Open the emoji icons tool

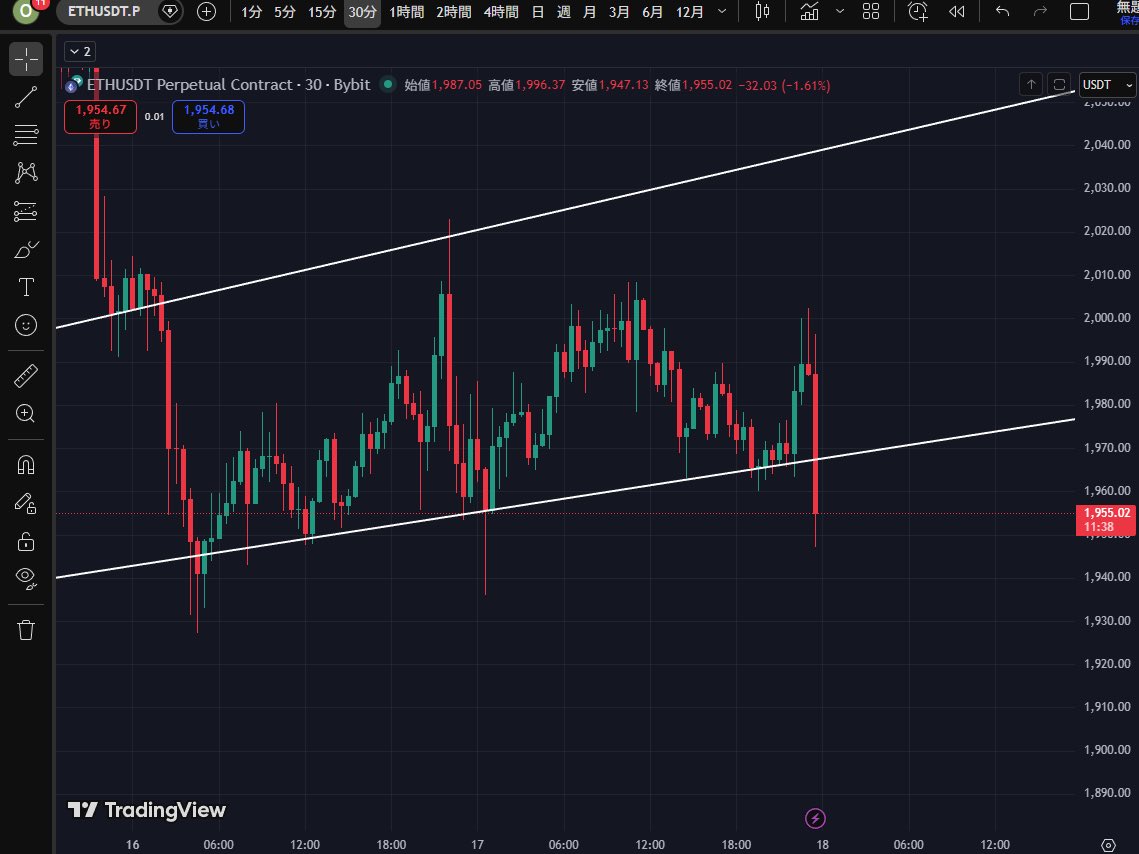(x=26, y=325)
